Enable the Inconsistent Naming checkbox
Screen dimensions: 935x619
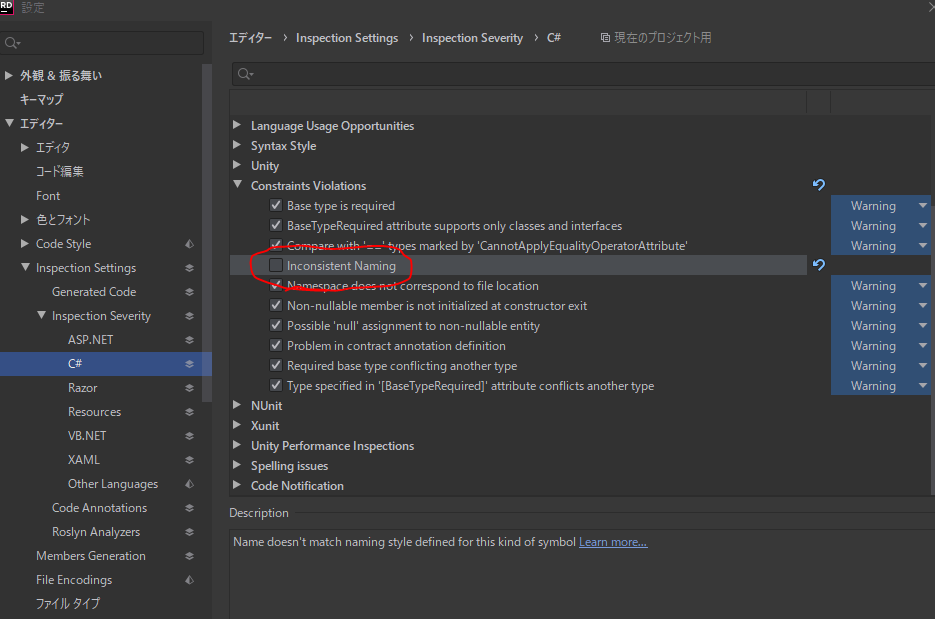276,265
